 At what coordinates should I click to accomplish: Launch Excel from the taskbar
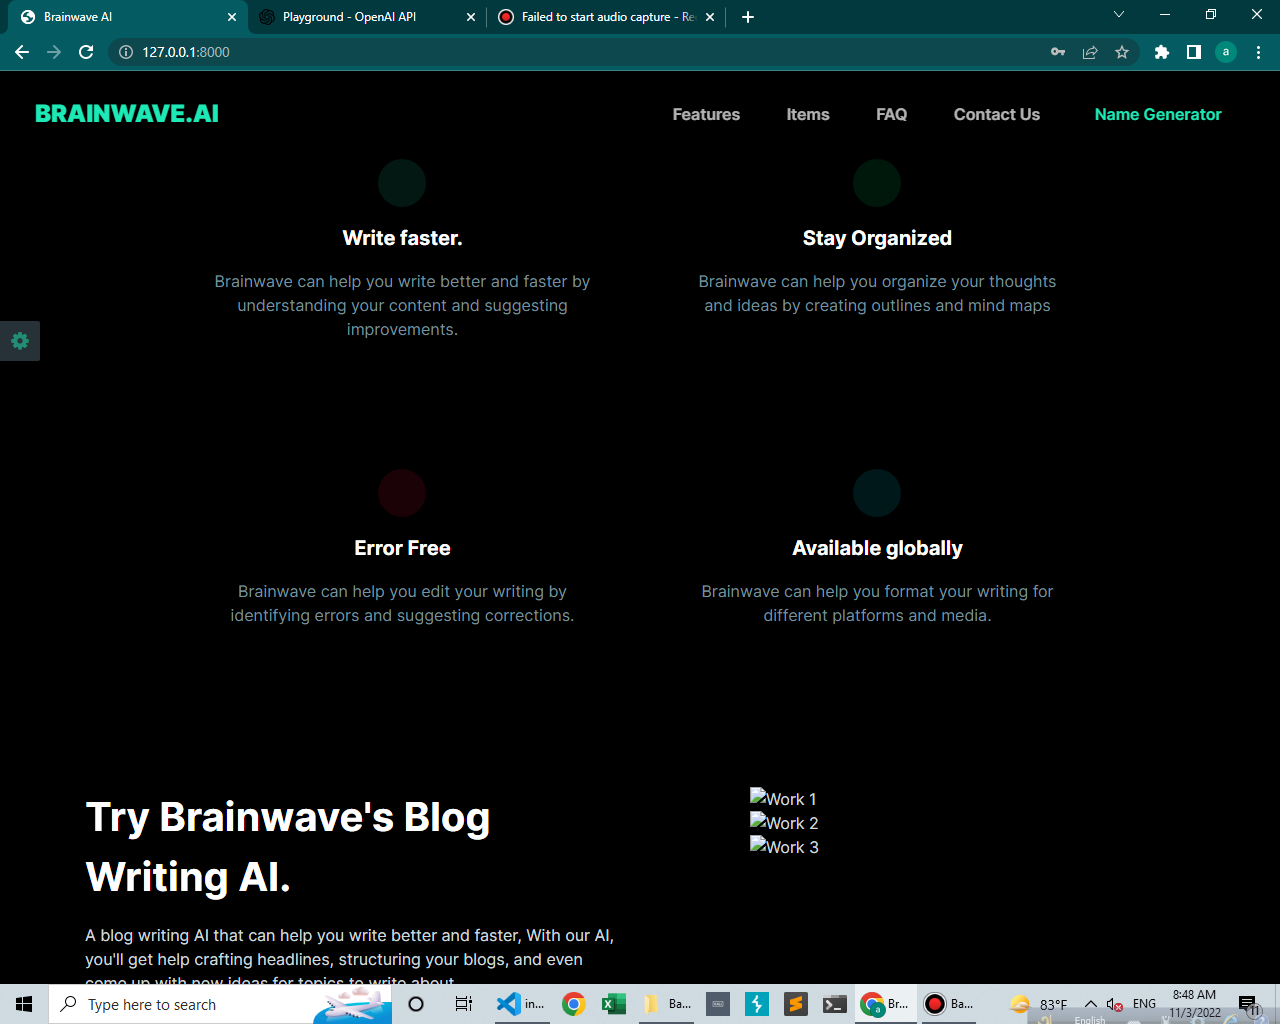click(611, 1004)
